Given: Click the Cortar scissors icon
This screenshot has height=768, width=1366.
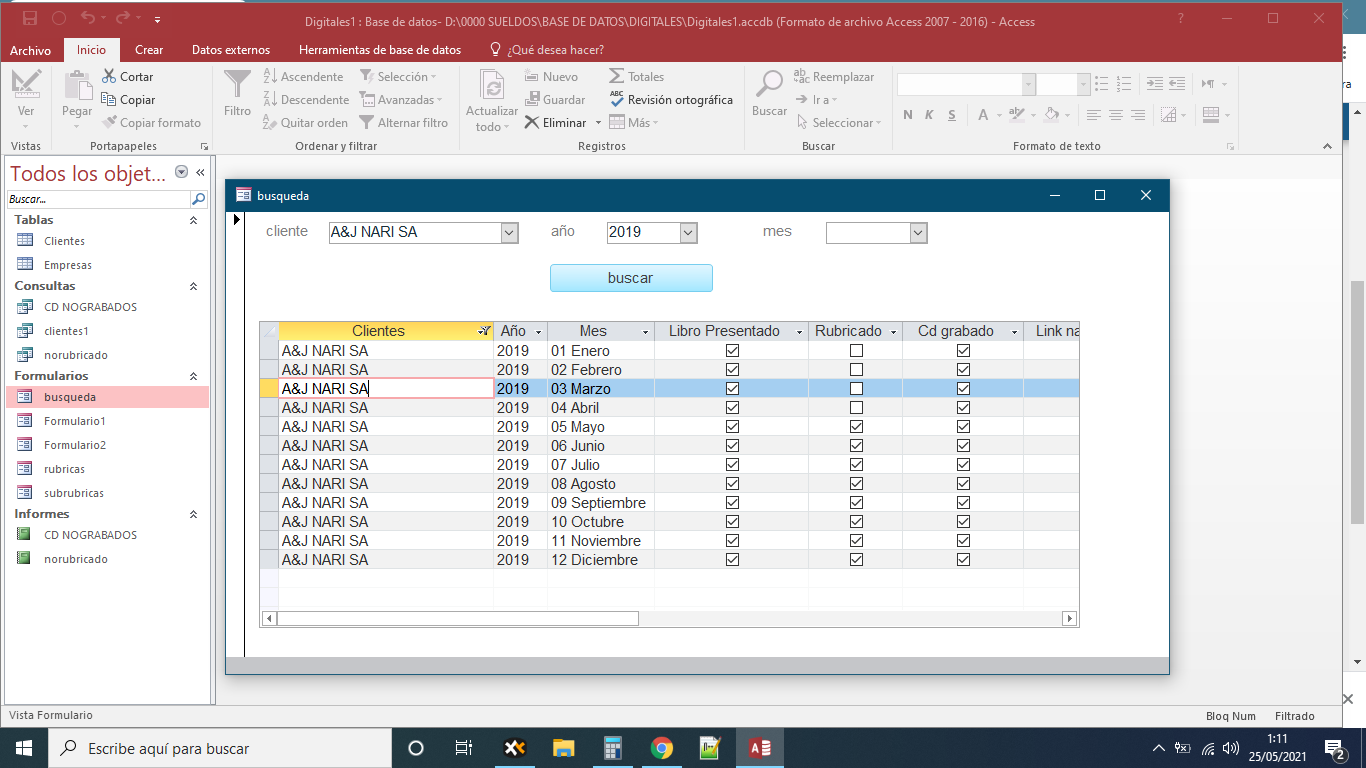Looking at the screenshot, I should tap(110, 77).
